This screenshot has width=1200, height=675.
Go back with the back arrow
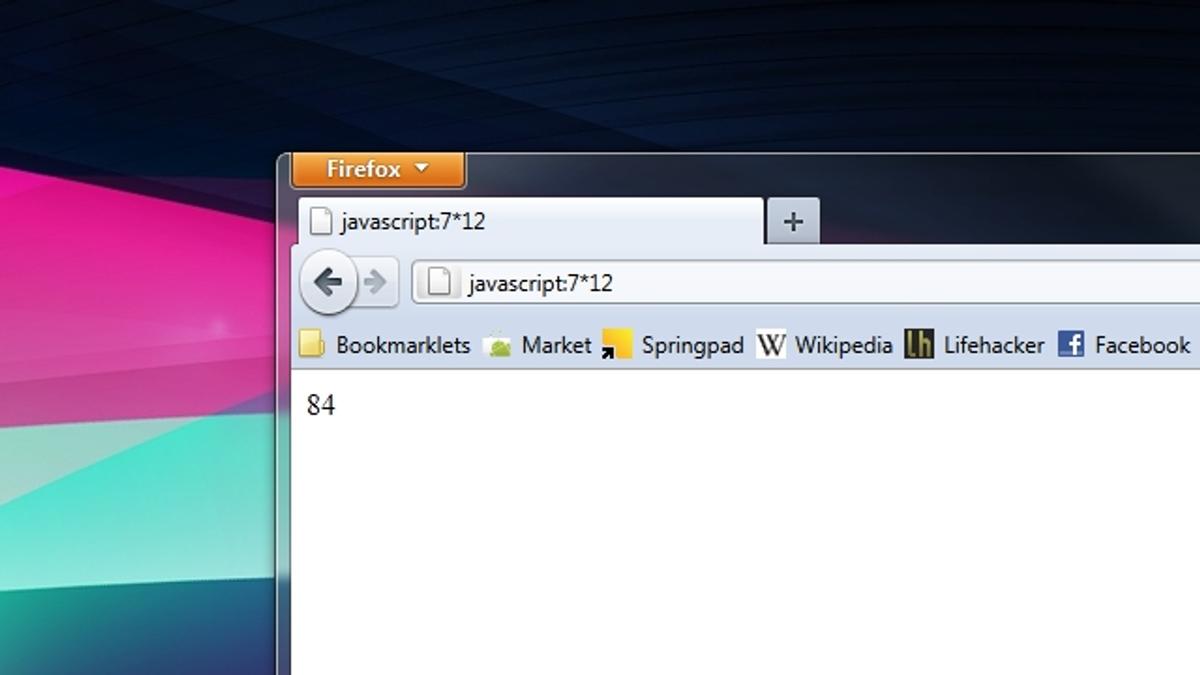coord(328,282)
